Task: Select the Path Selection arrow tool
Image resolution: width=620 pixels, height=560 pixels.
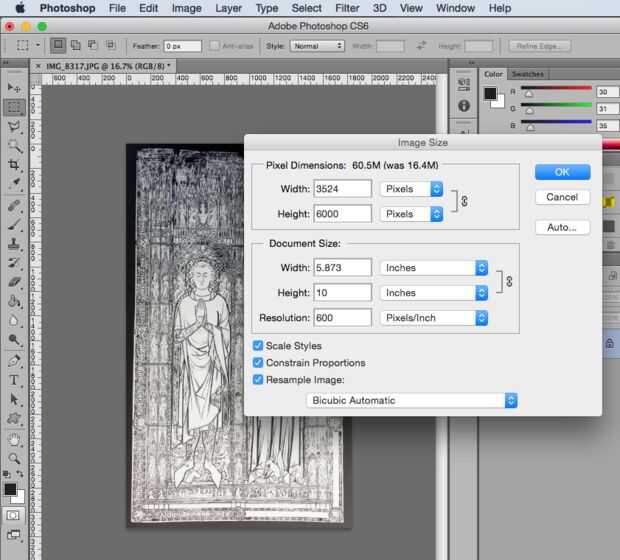Action: [14, 399]
